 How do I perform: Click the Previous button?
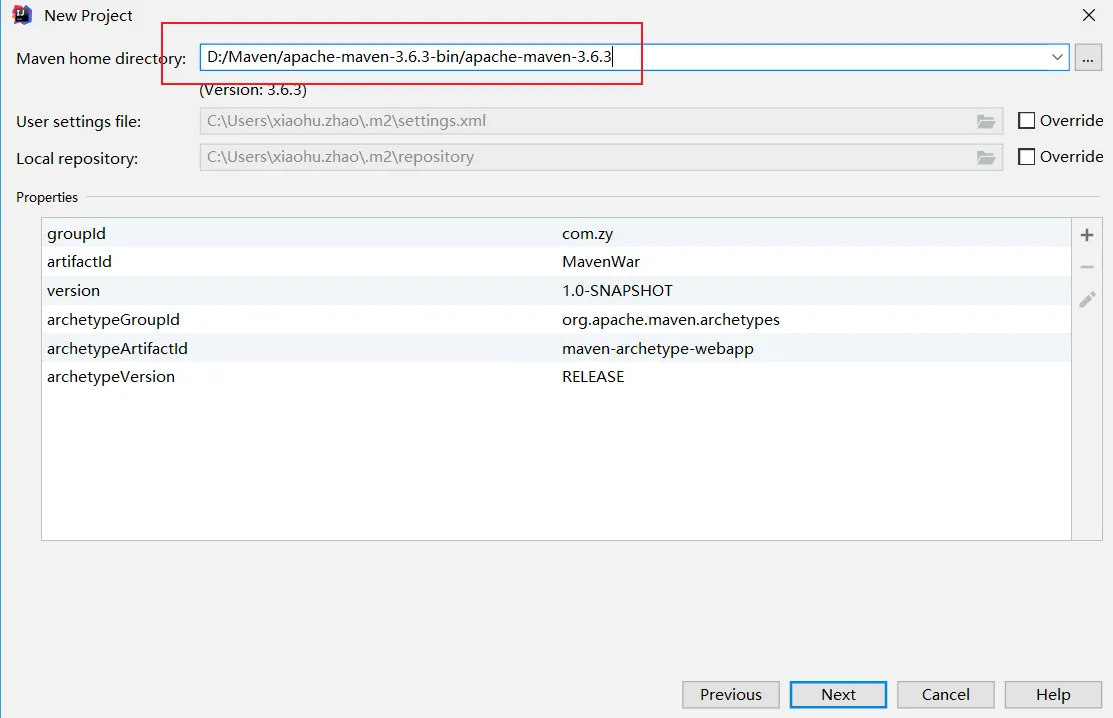click(x=730, y=695)
